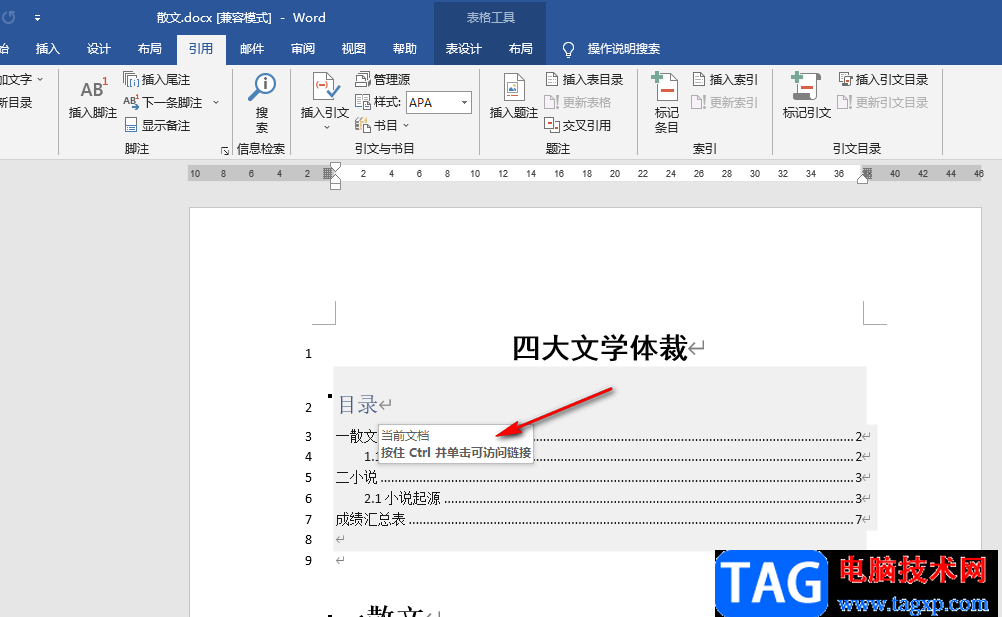Click TOC entry 二小说
This screenshot has height=617, width=1002.
click(x=357, y=477)
